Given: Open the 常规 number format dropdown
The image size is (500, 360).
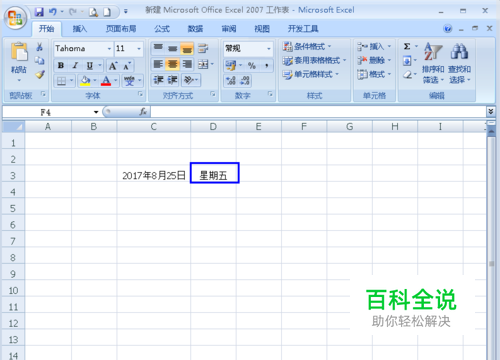Looking at the screenshot, I should coord(269,49).
